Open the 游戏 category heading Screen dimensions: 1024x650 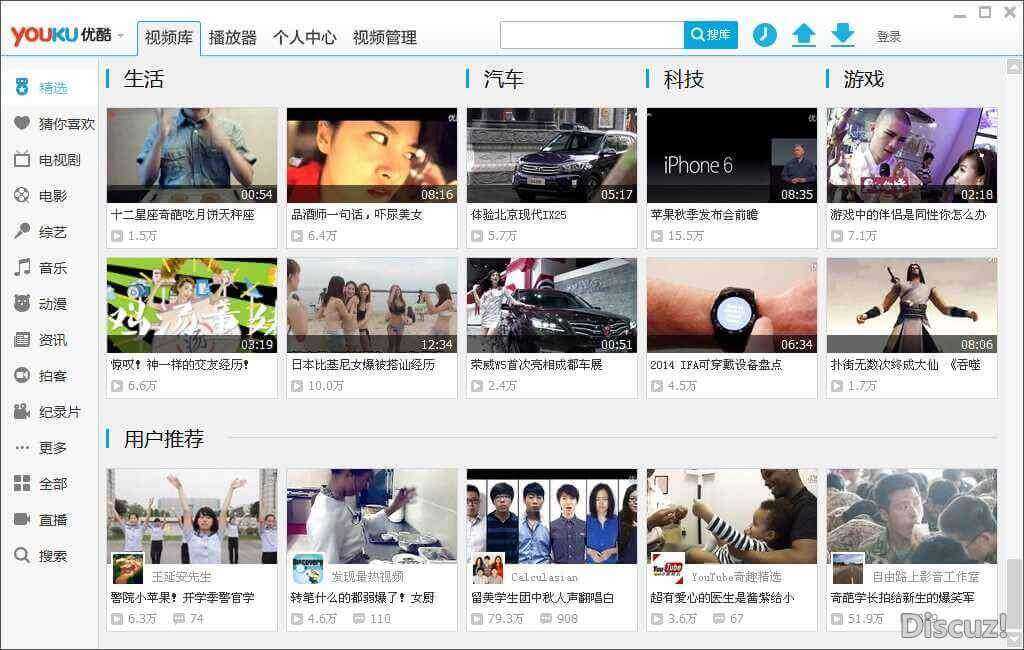(863, 79)
